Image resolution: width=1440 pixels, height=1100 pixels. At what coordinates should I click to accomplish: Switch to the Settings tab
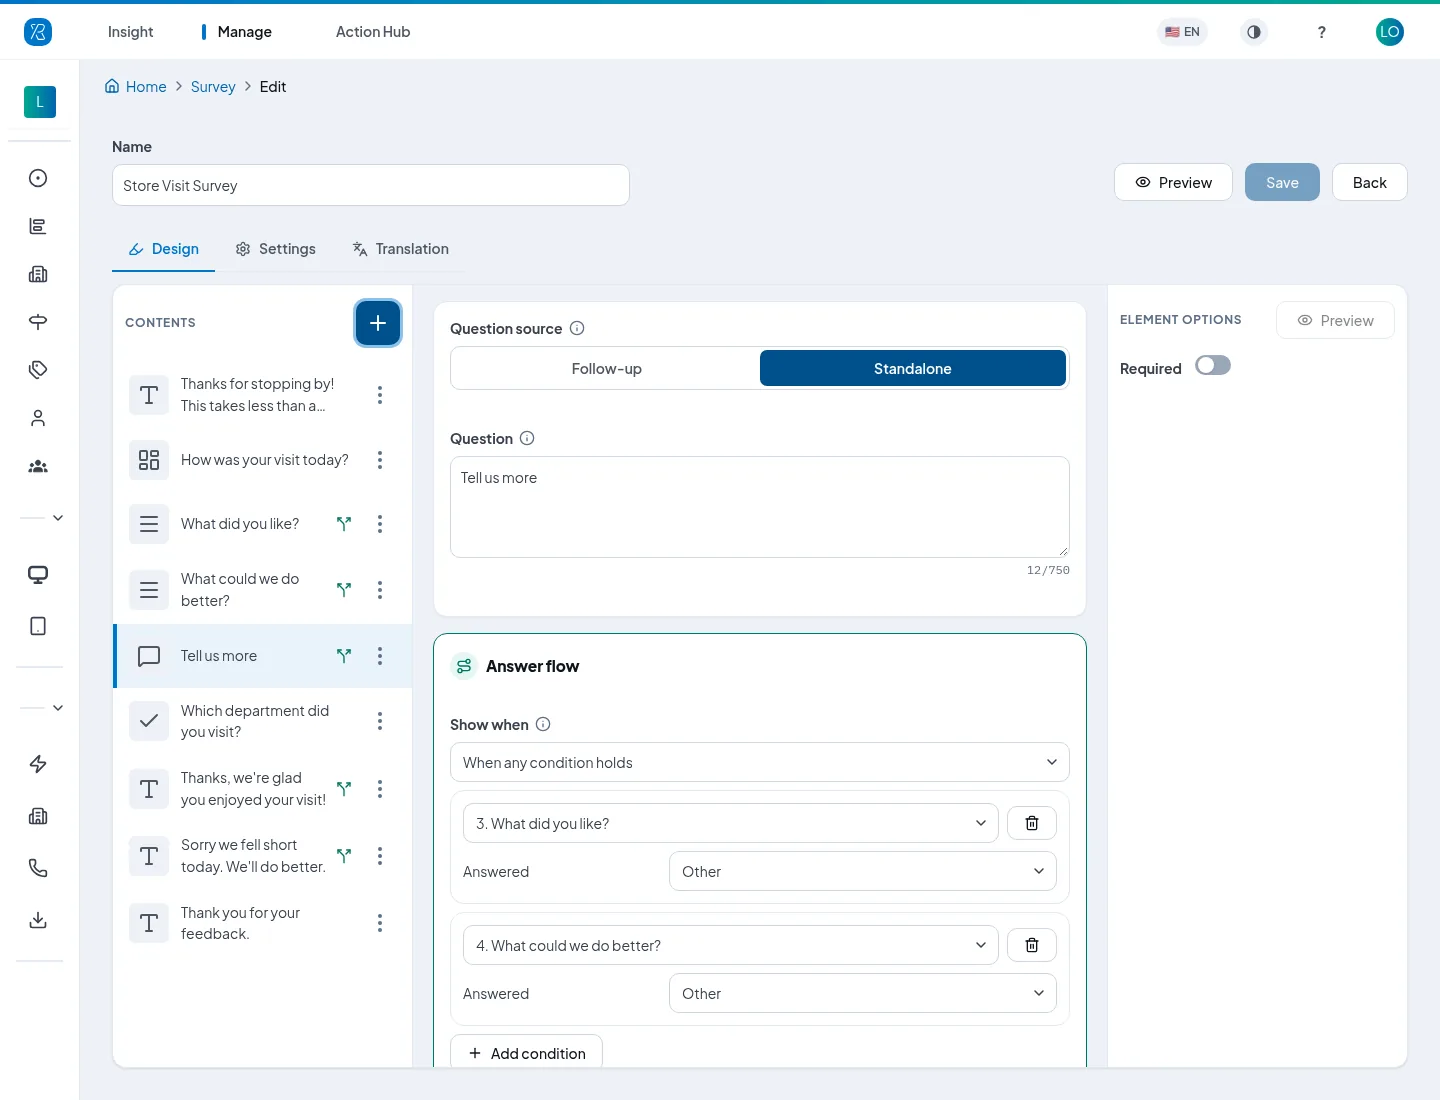point(275,249)
